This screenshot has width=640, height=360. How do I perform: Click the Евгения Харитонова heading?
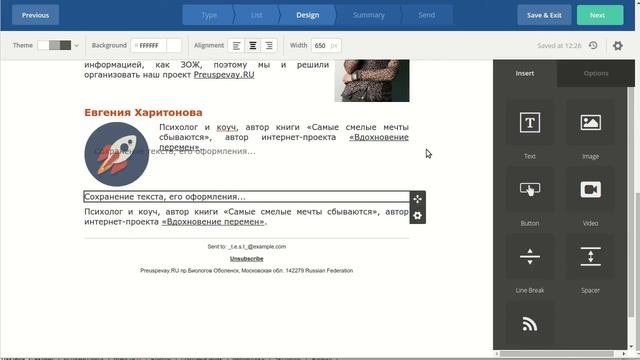click(x=143, y=112)
